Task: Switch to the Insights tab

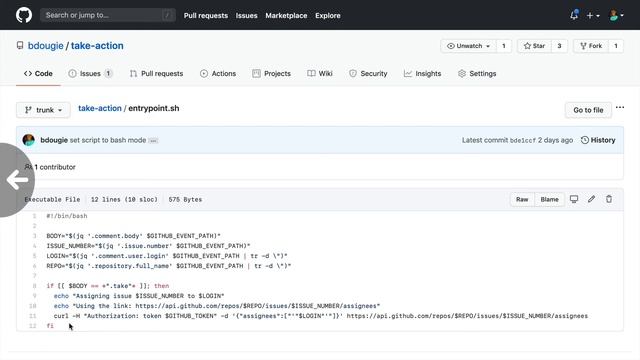Action: click(422, 73)
